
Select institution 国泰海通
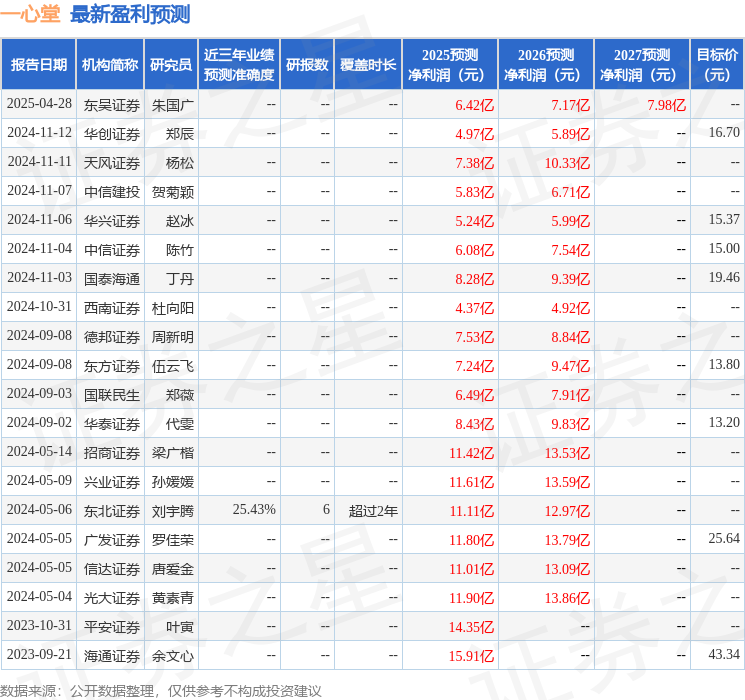(x=112, y=279)
